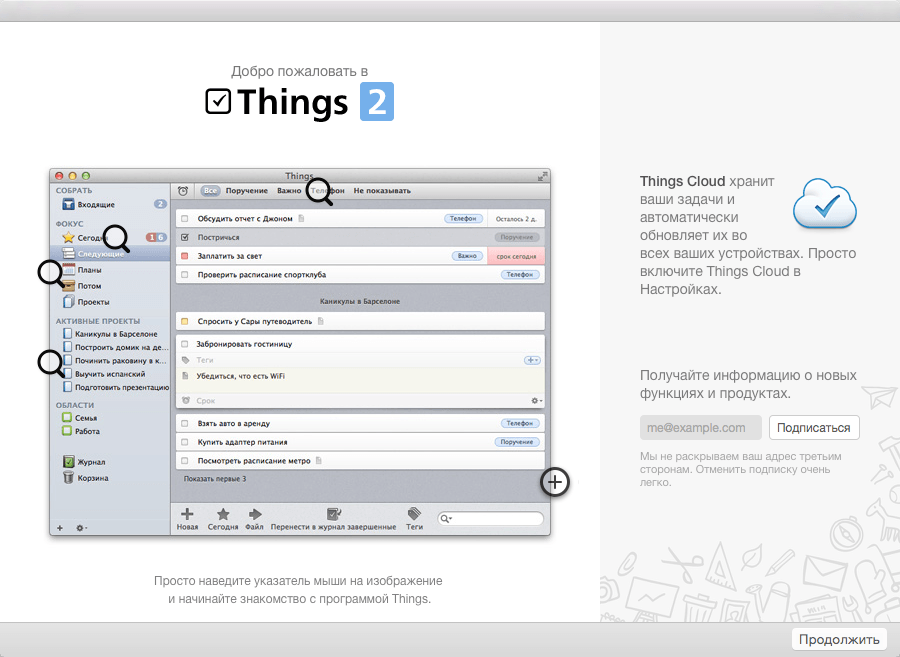Click the Новая plus toolbar icon
This screenshot has height=657, width=900.
(x=187, y=514)
